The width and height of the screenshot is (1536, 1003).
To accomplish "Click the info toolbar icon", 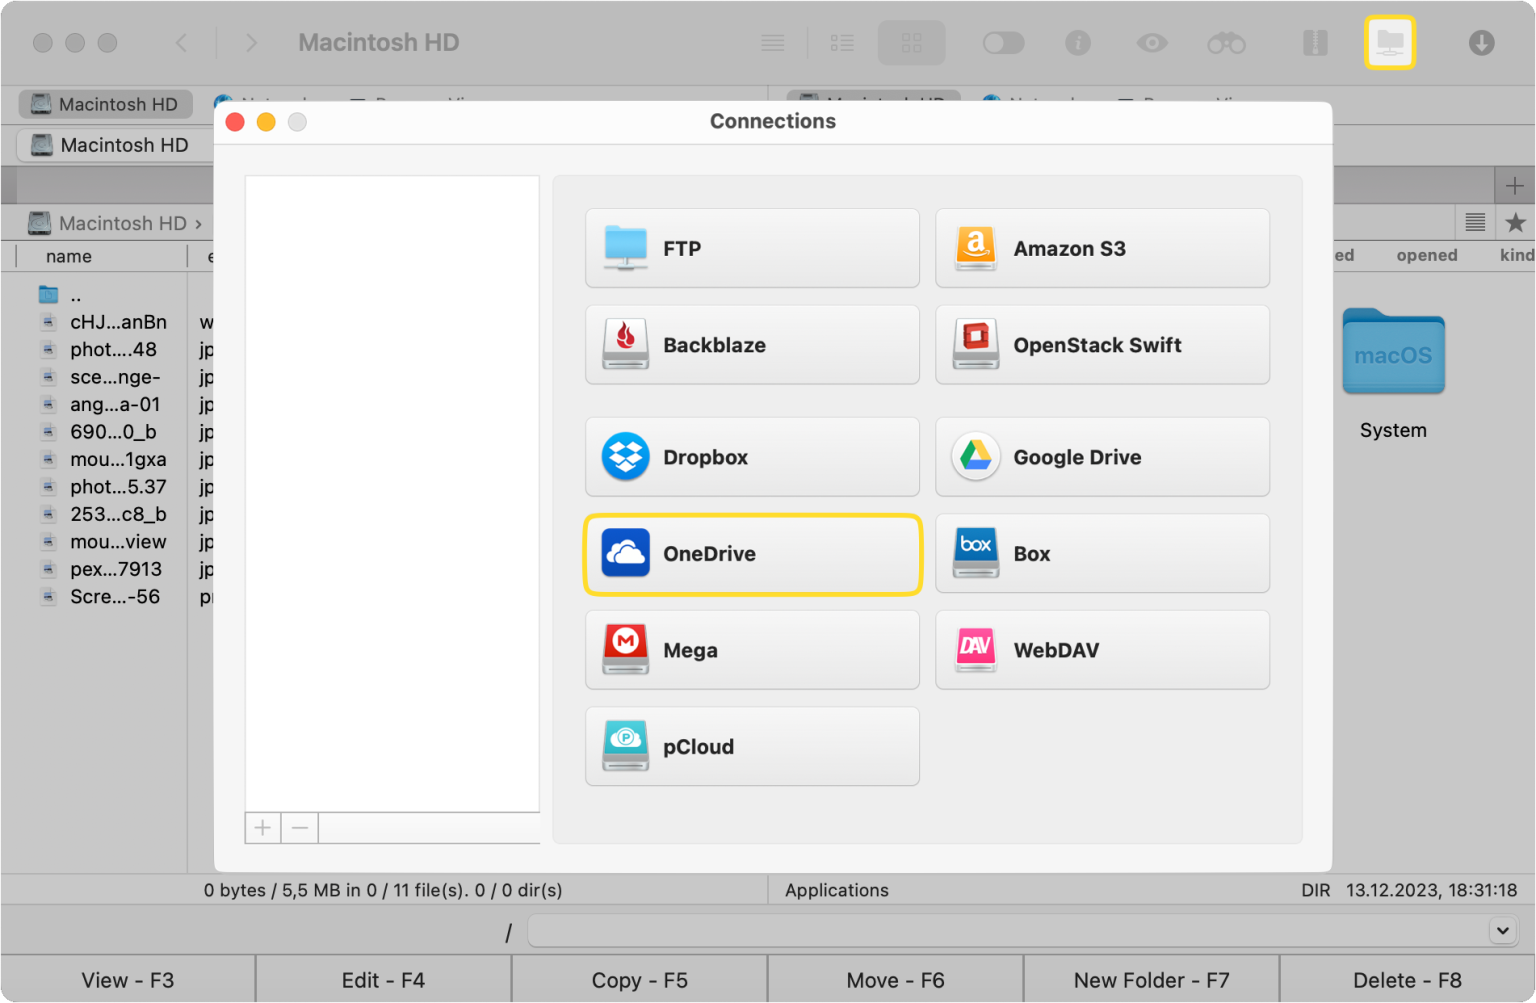I will (1078, 42).
